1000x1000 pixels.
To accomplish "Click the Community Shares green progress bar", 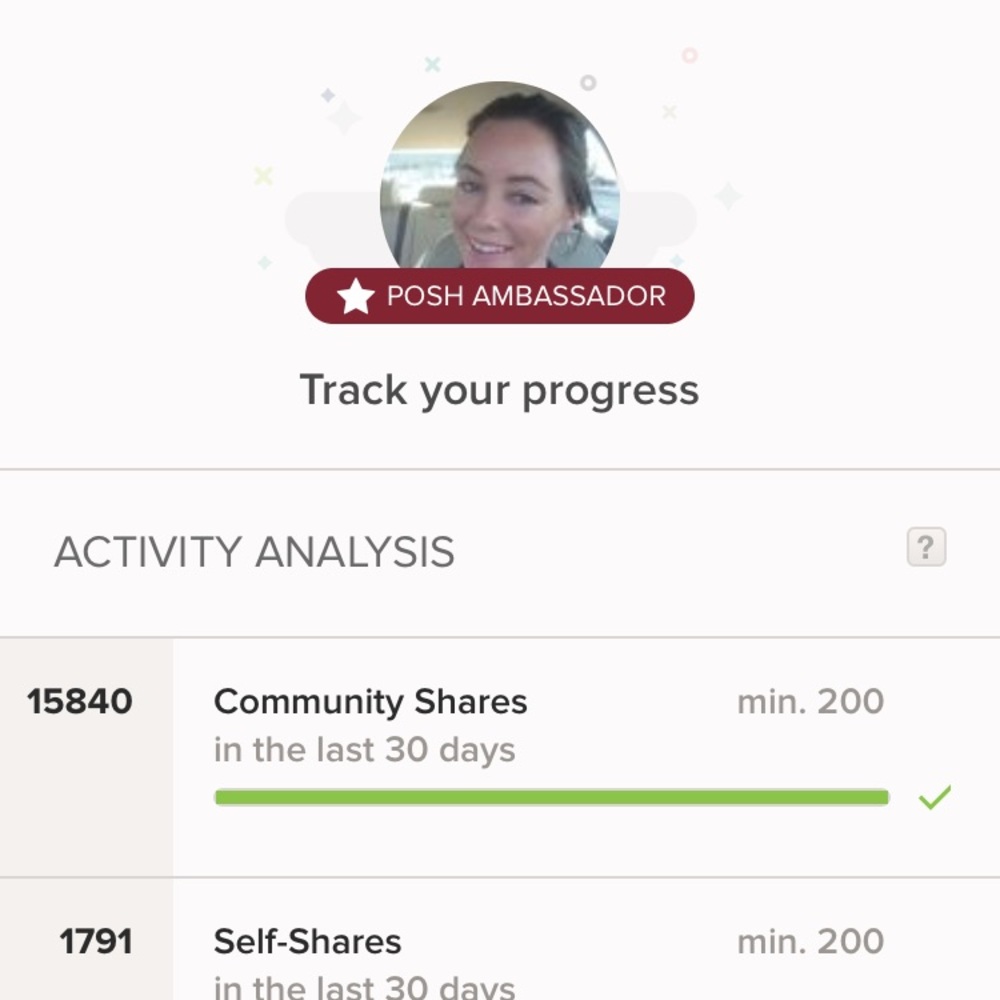I will 551,798.
